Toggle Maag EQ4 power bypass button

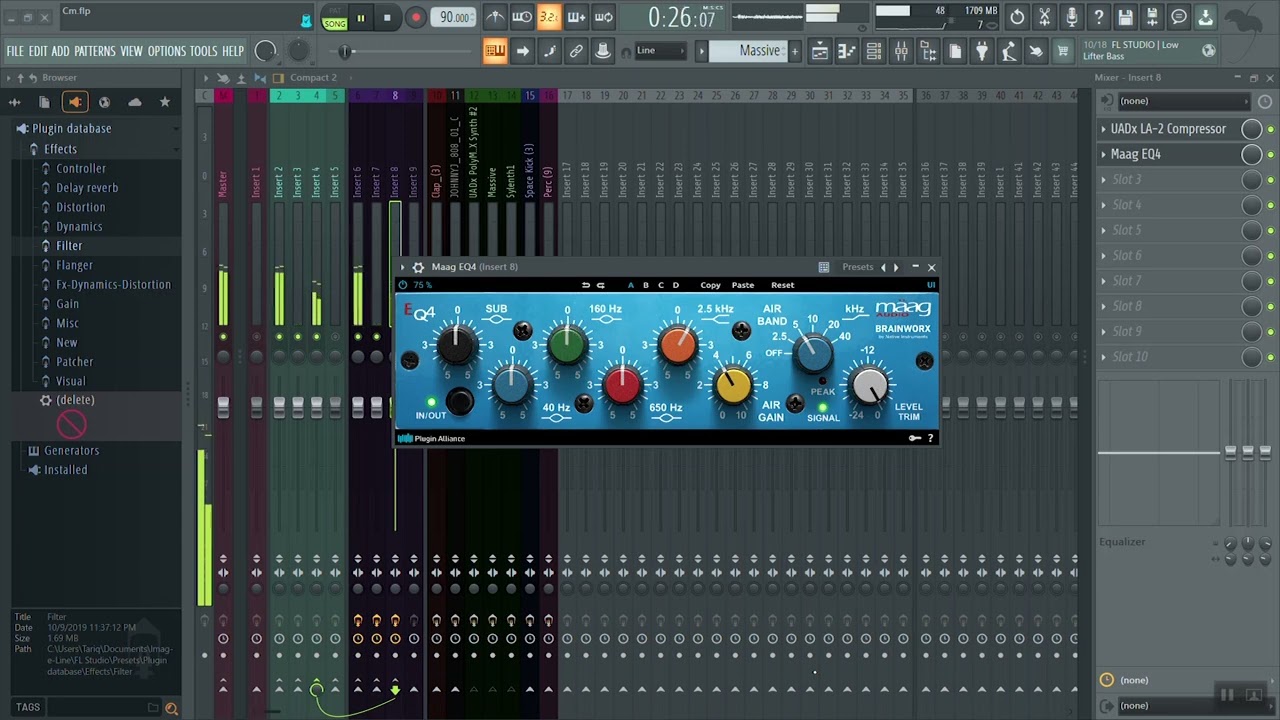403,285
